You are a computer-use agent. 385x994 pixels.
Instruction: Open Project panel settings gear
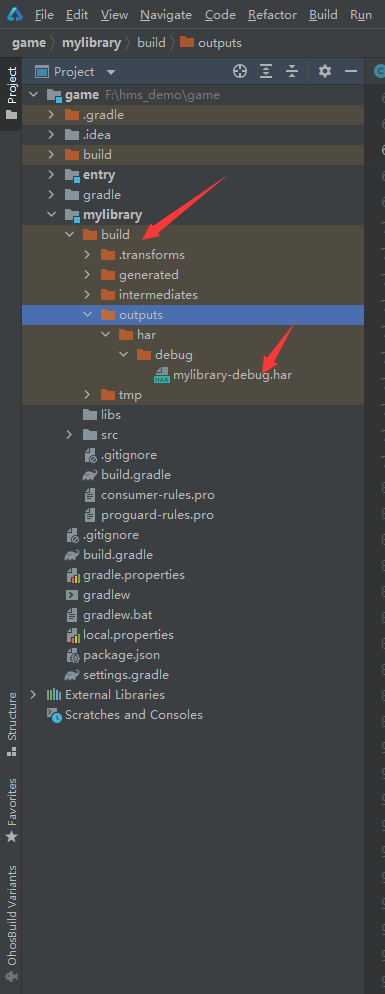pos(325,72)
